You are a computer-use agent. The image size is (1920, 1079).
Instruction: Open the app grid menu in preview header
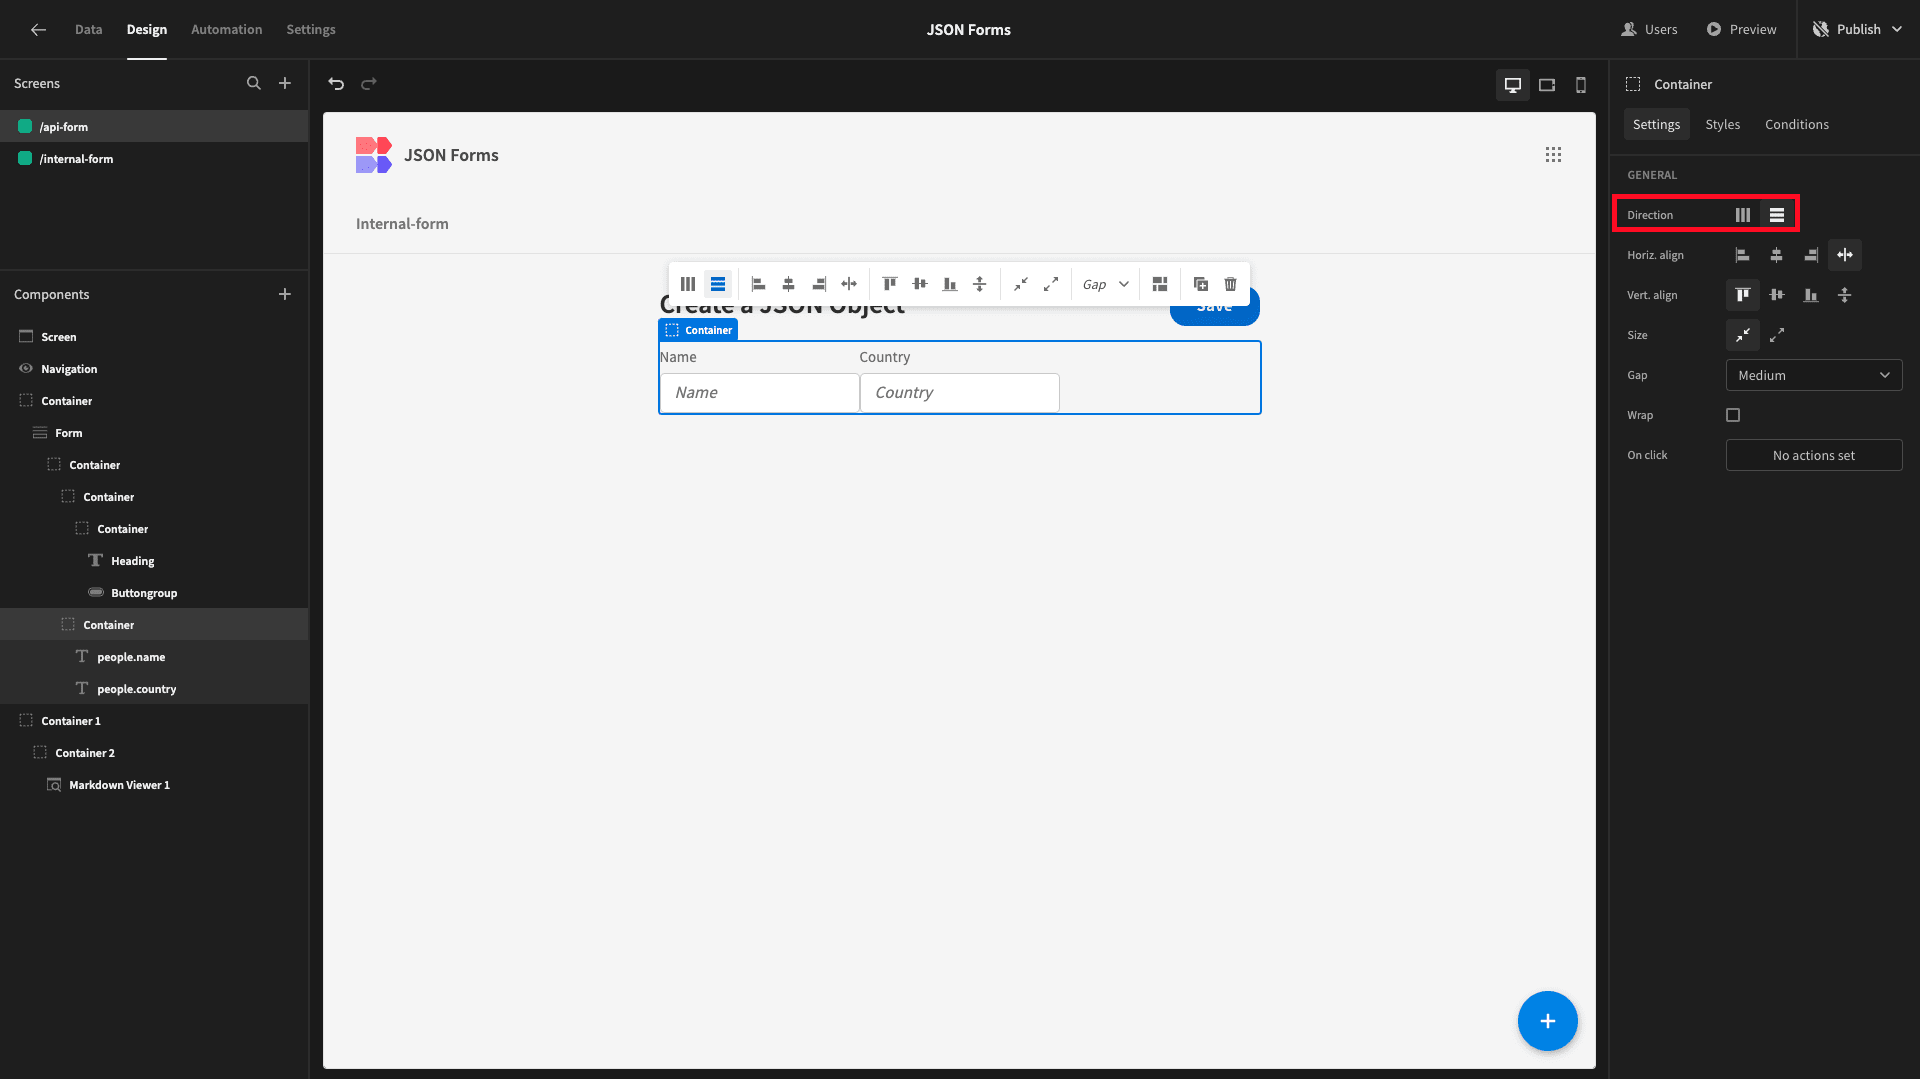[x=1553, y=155]
